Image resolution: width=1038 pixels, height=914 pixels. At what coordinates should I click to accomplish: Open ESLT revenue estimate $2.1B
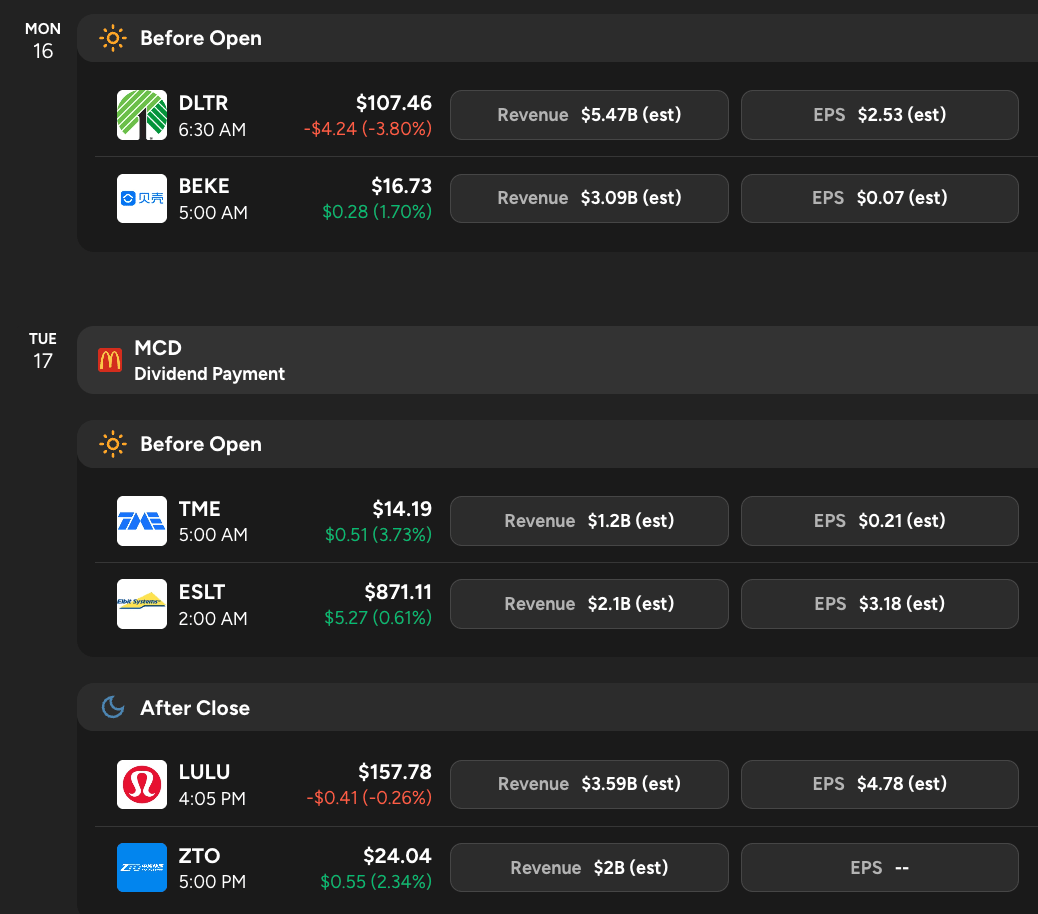point(589,604)
